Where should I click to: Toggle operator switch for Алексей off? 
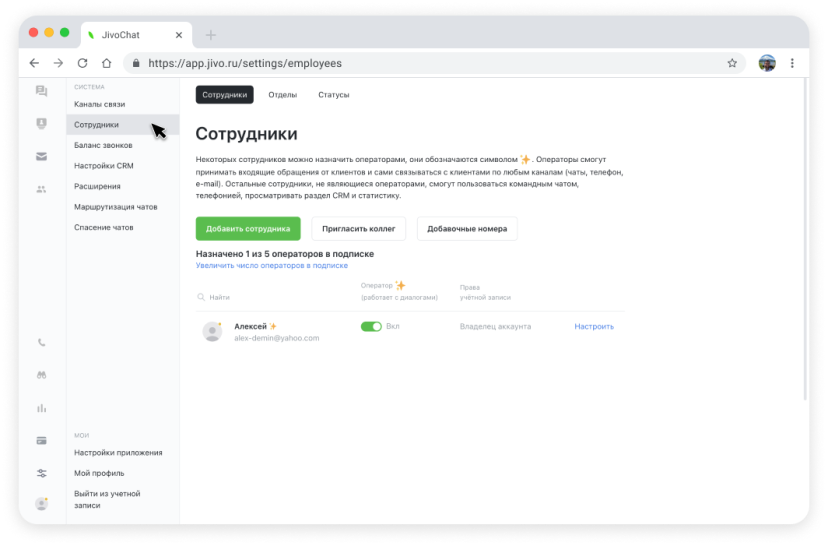click(371, 326)
